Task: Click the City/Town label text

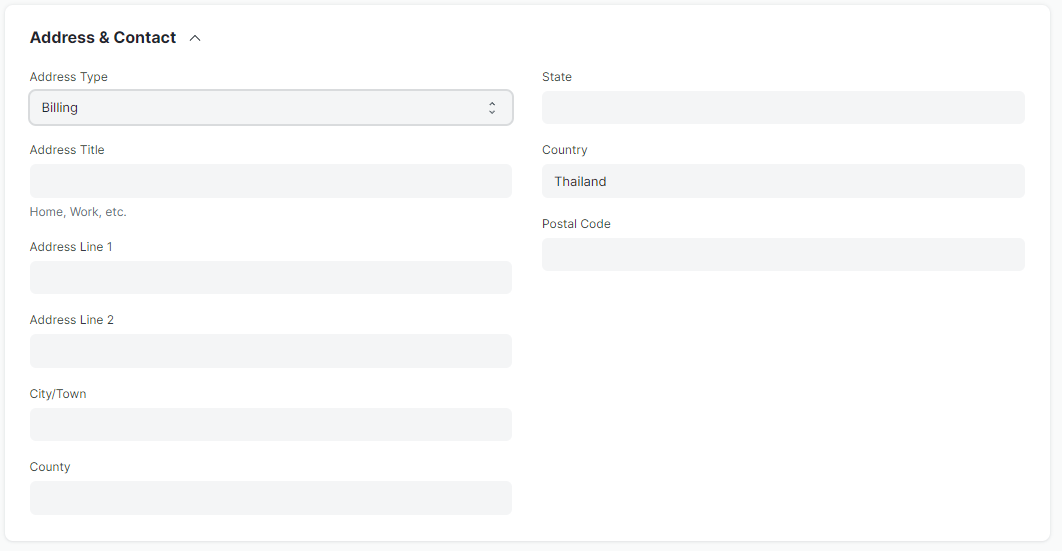Action: tap(58, 394)
